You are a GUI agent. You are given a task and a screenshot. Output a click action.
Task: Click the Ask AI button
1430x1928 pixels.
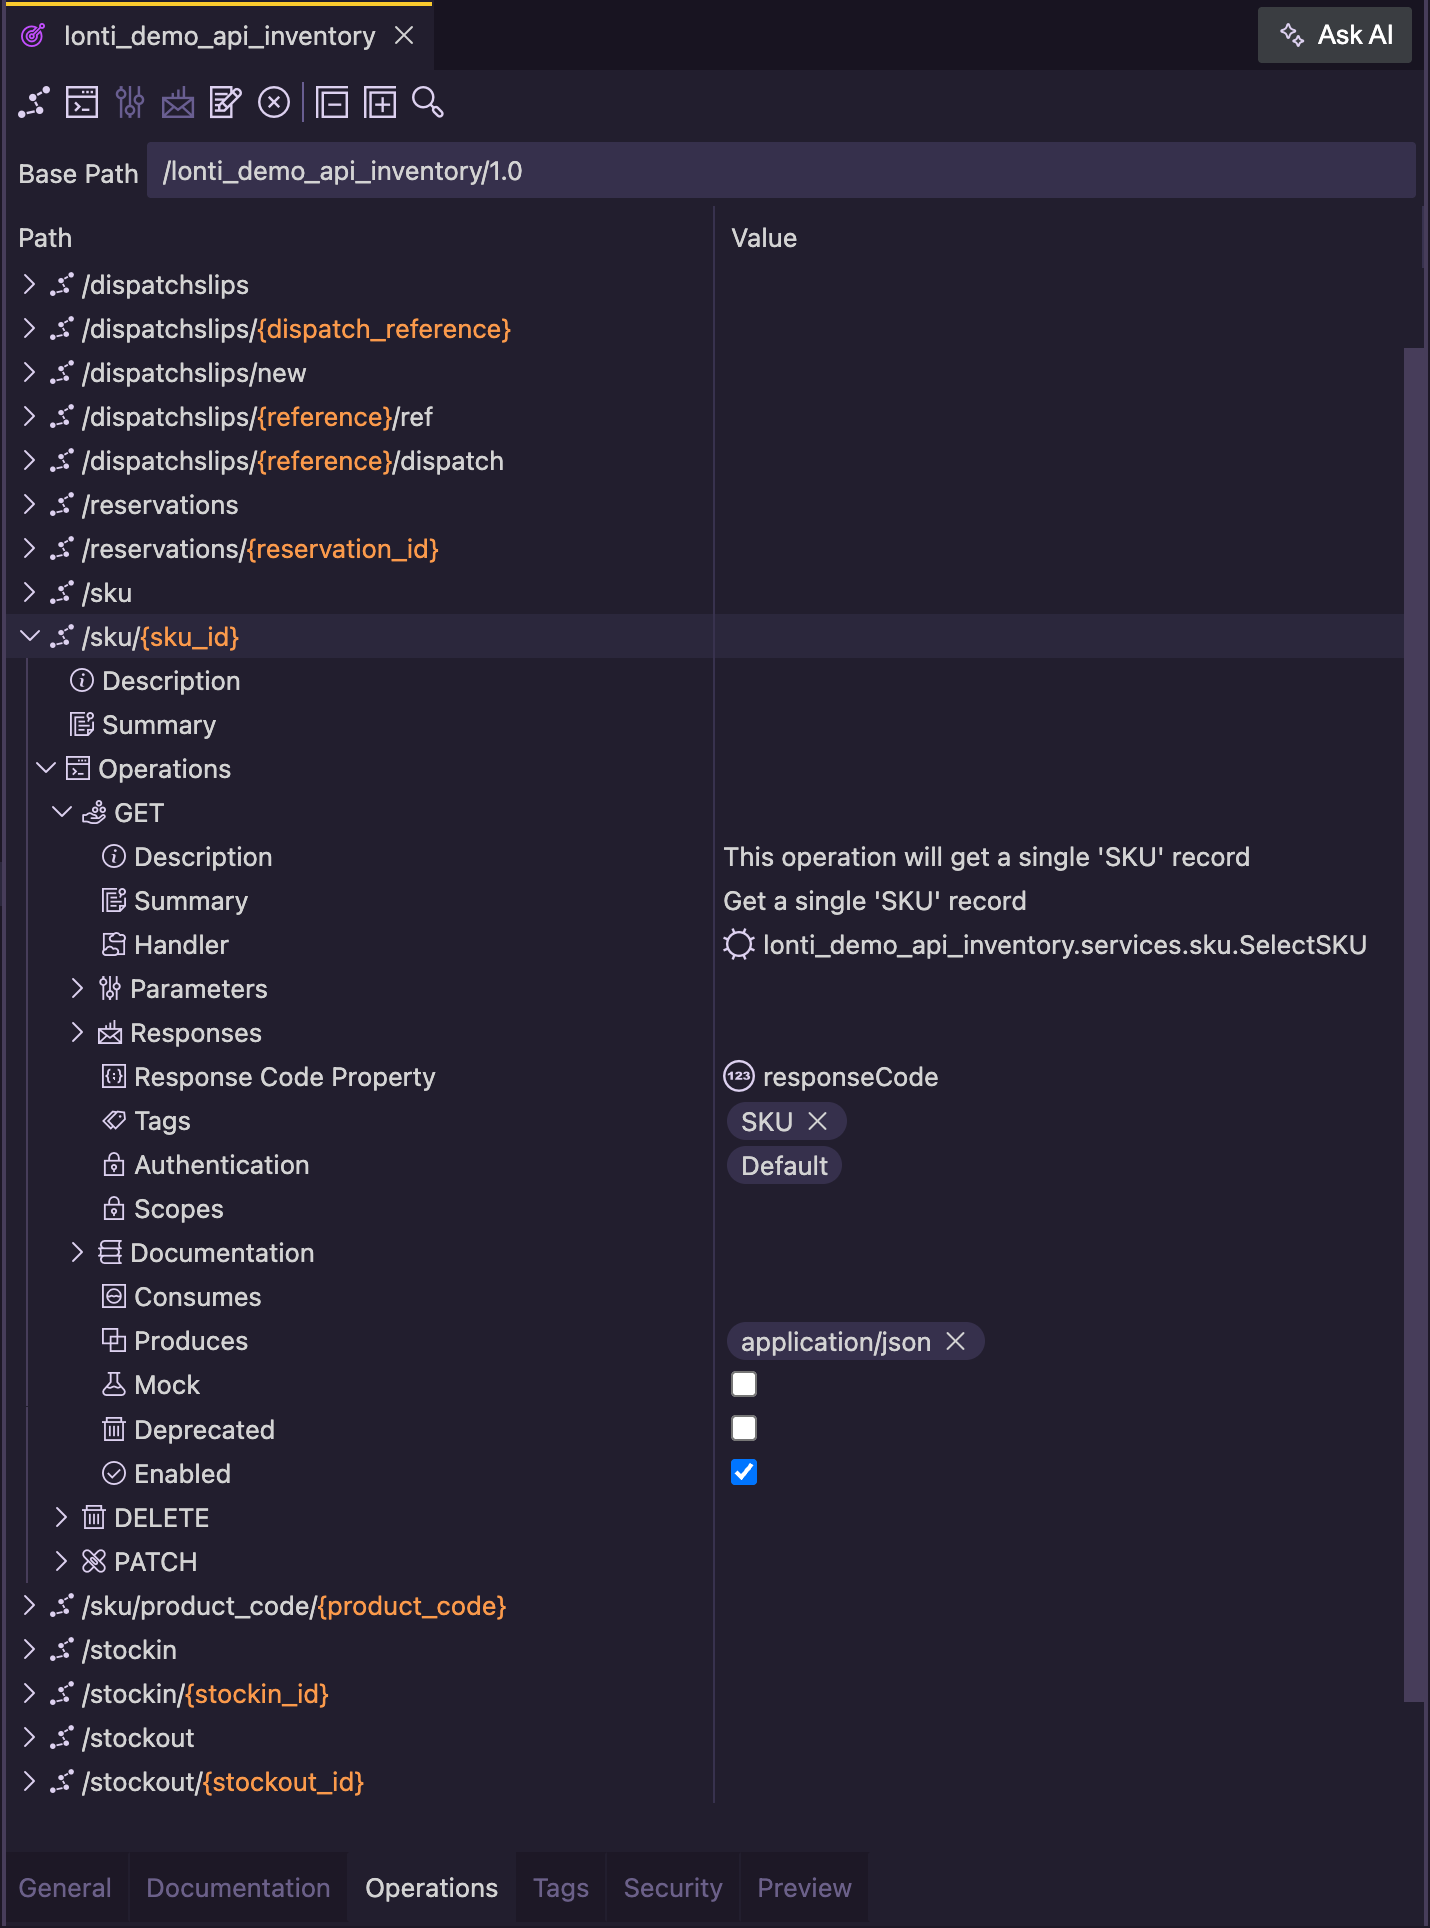pos(1335,35)
